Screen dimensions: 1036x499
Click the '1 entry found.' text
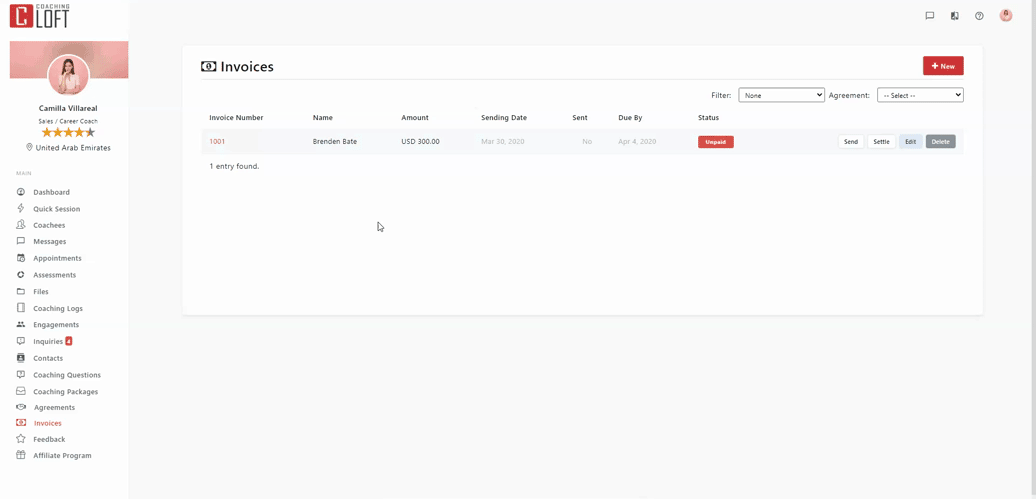[x=235, y=167]
